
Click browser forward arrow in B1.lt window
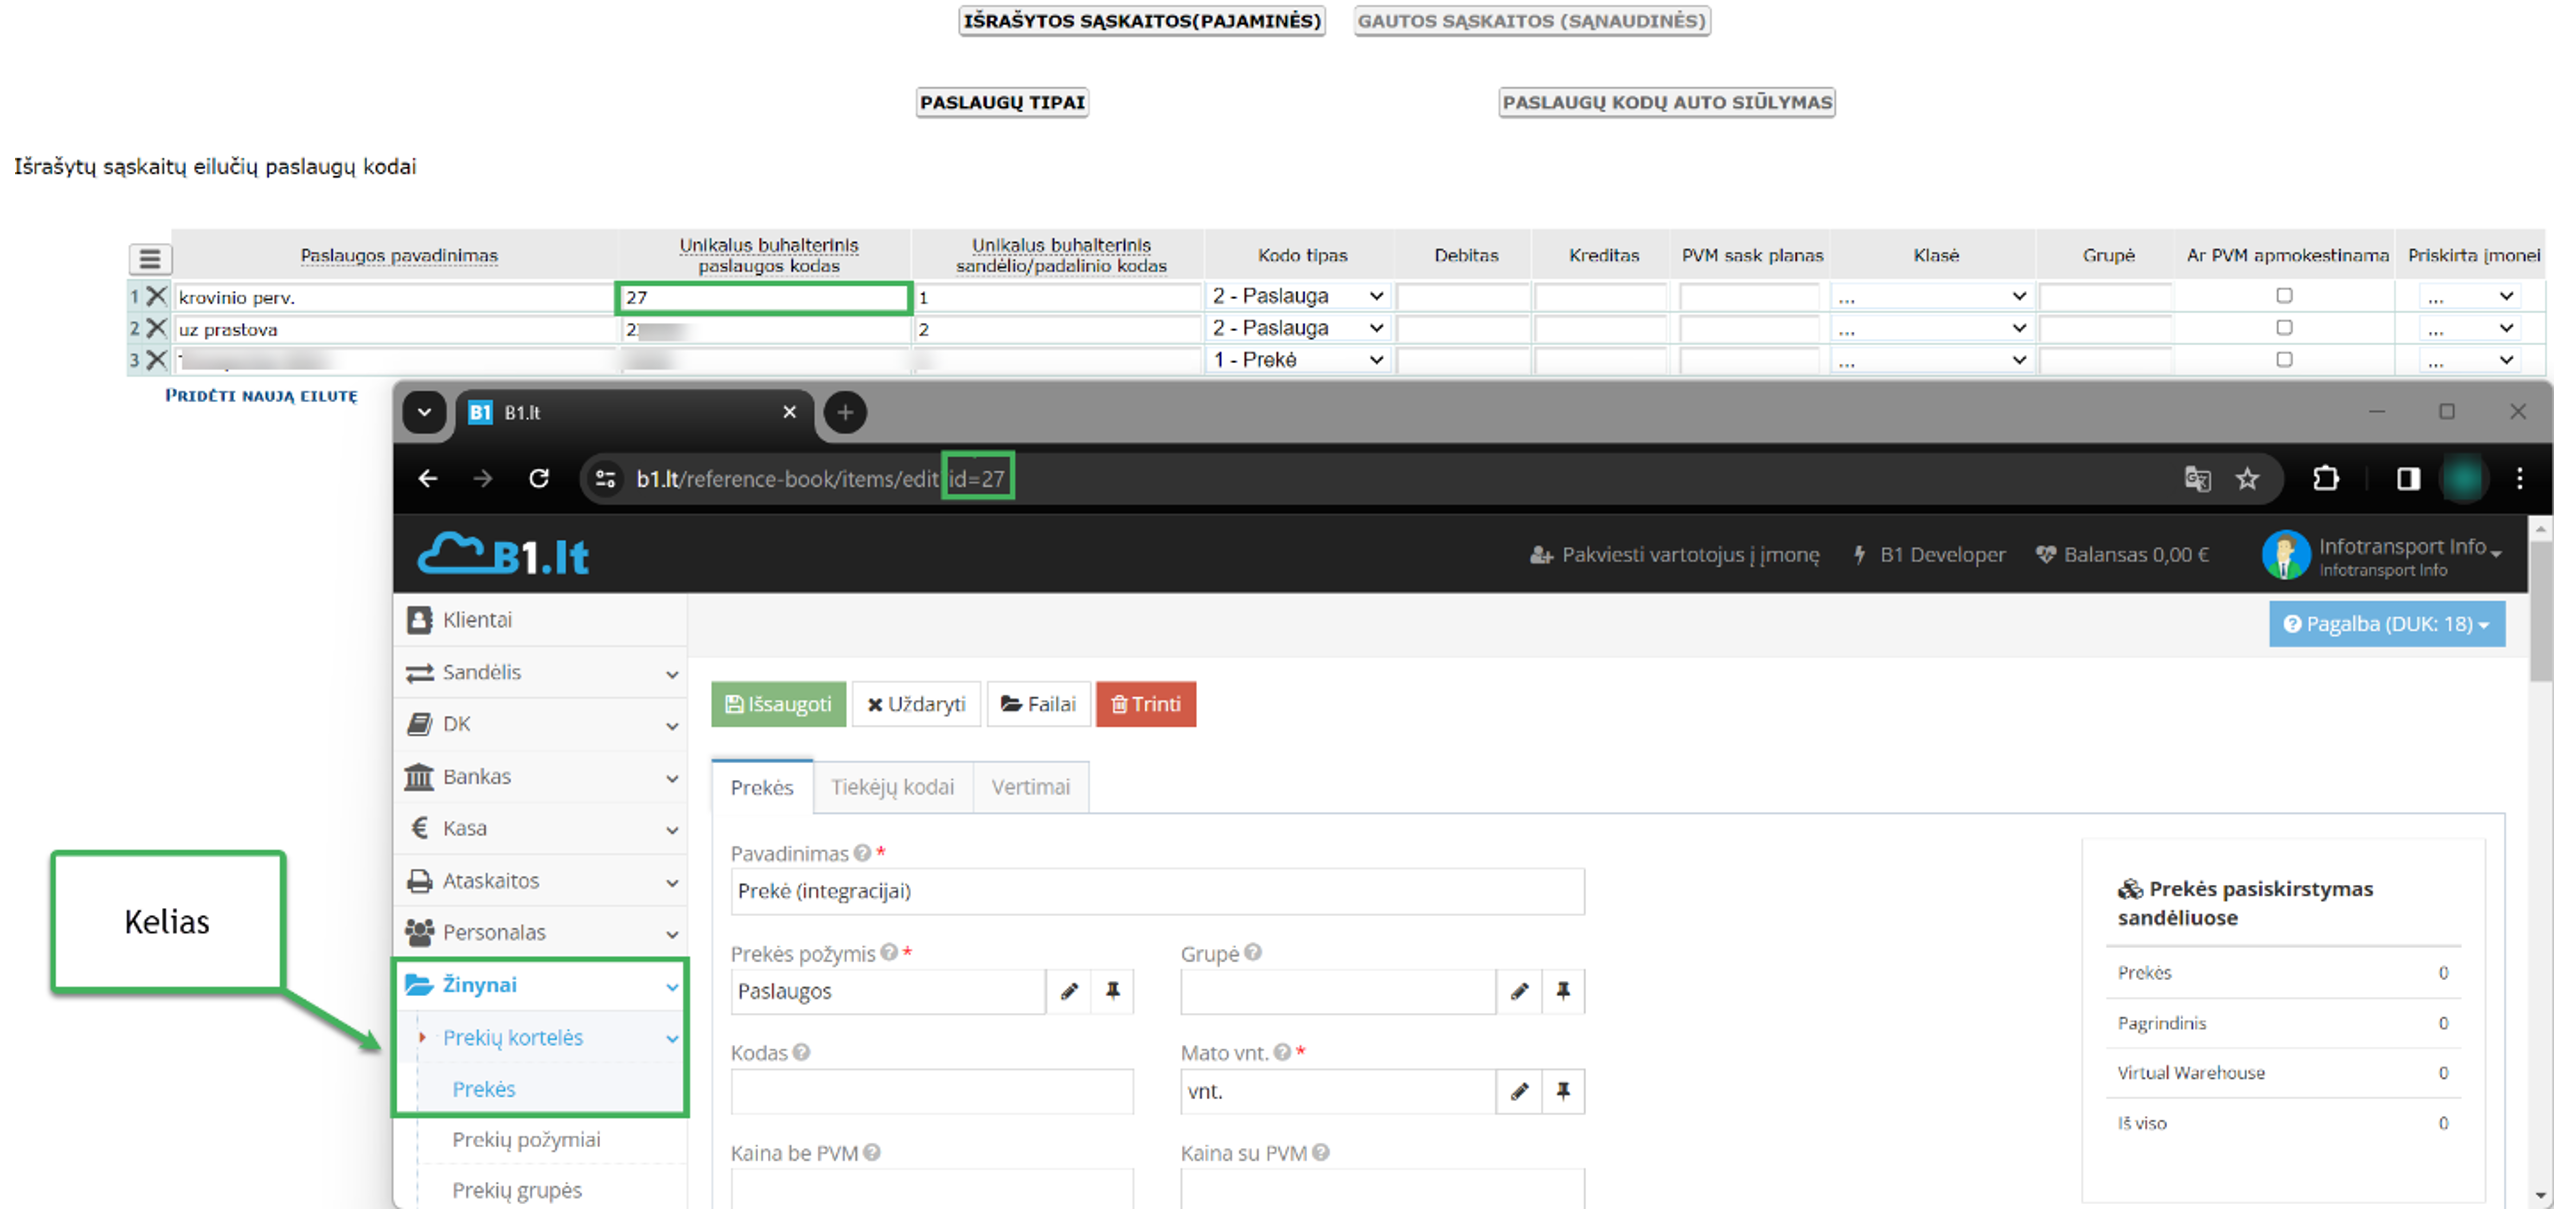coord(484,481)
